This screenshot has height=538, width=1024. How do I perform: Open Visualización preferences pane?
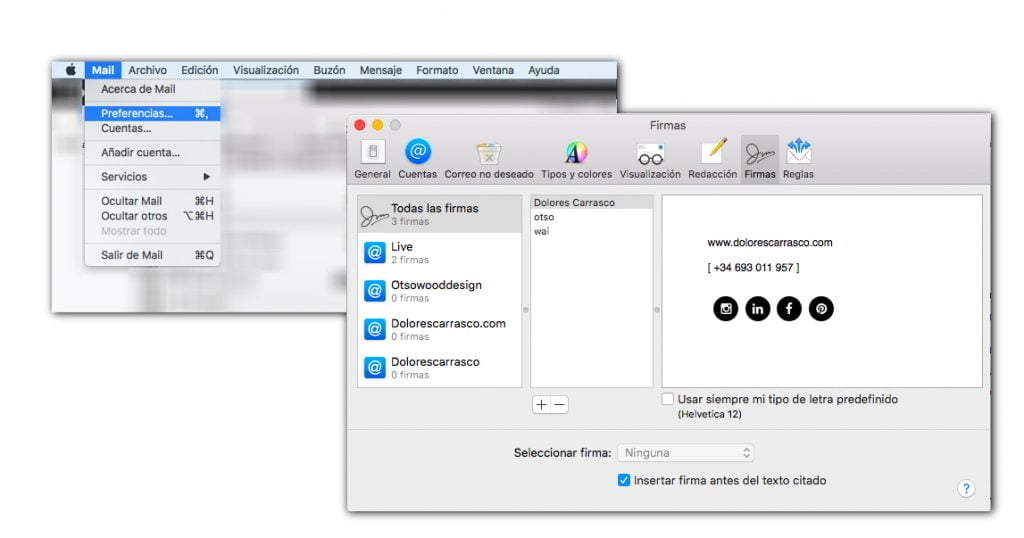(650, 159)
